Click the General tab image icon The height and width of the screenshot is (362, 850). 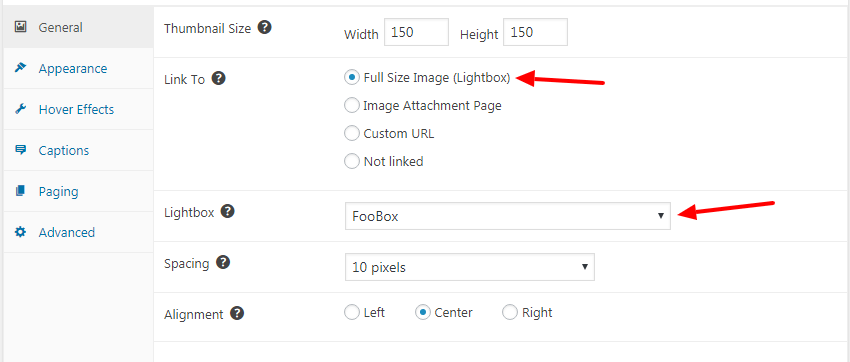[x=21, y=27]
